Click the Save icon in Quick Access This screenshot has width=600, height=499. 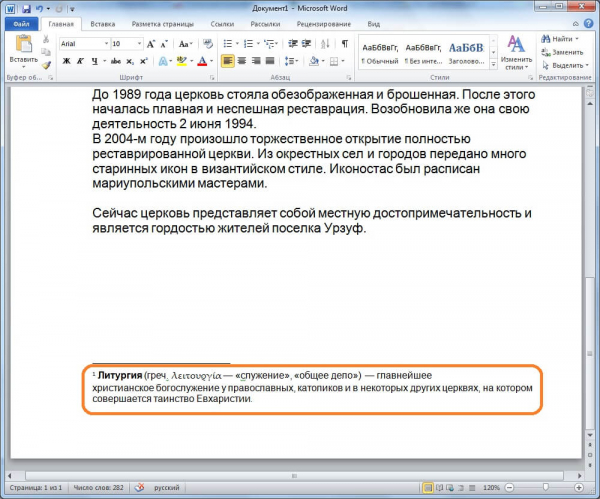26,9
